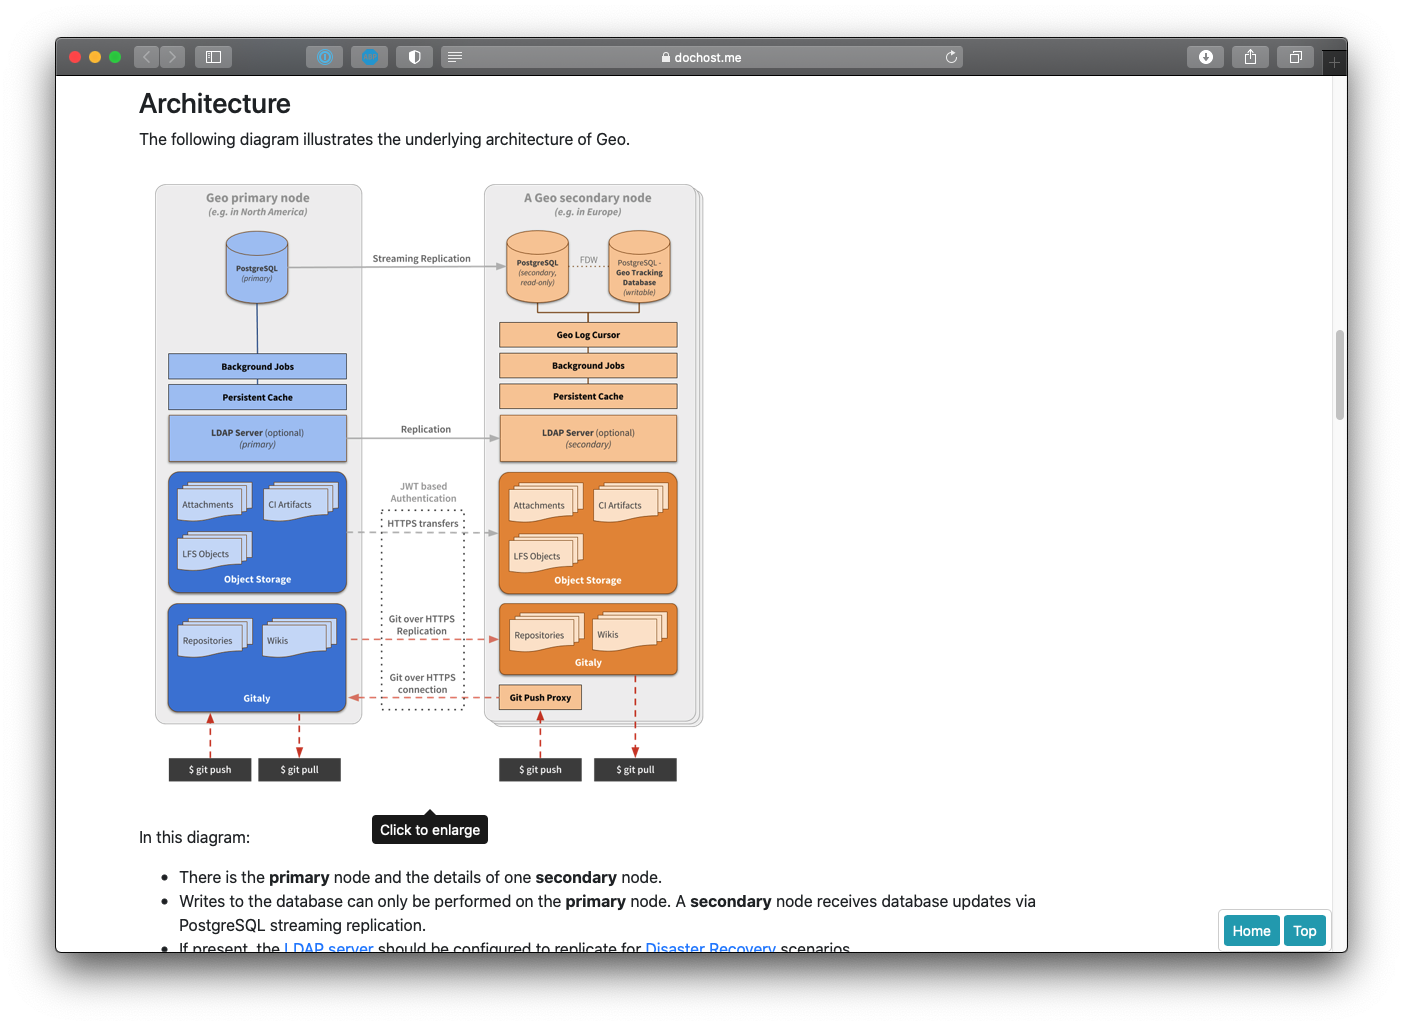Click "In this diagram:" text
The image size is (1403, 1026).
pyautogui.click(x=194, y=838)
